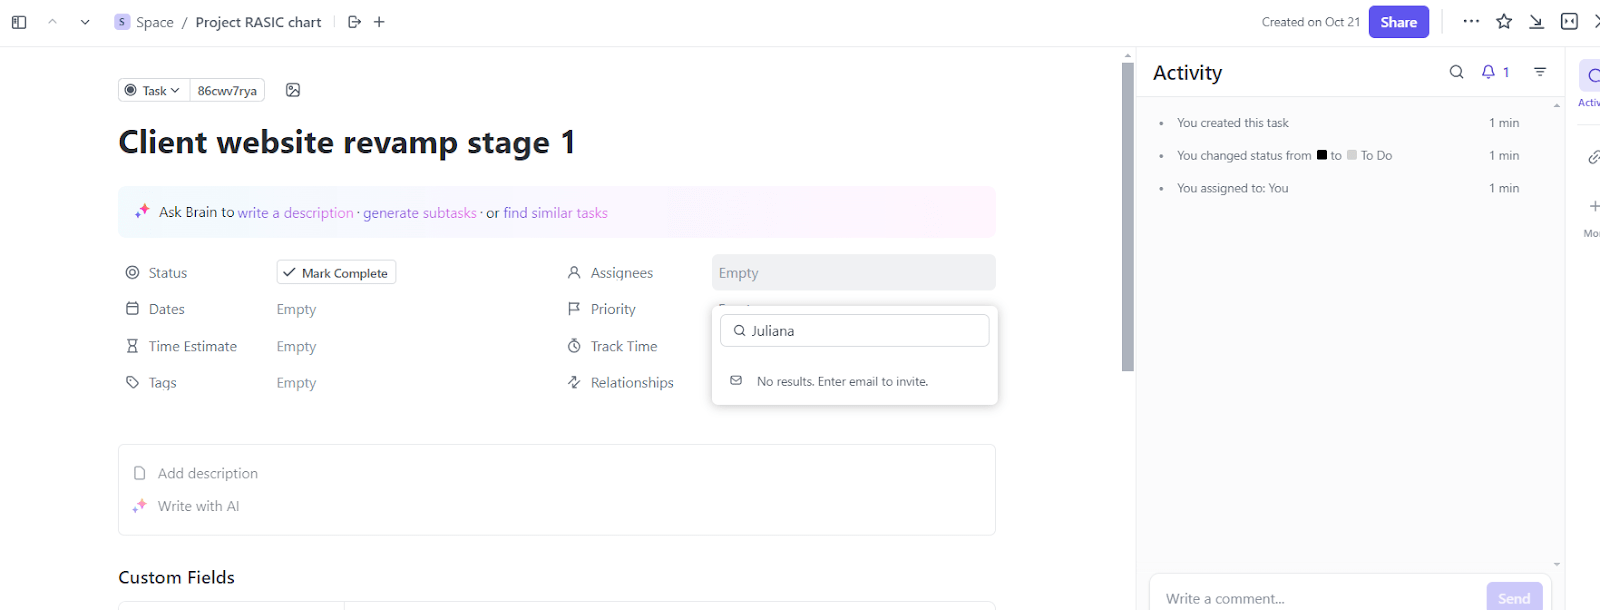The height and width of the screenshot is (610, 1600).
Task: Go to the next task chevron
Action: [x=85, y=22]
